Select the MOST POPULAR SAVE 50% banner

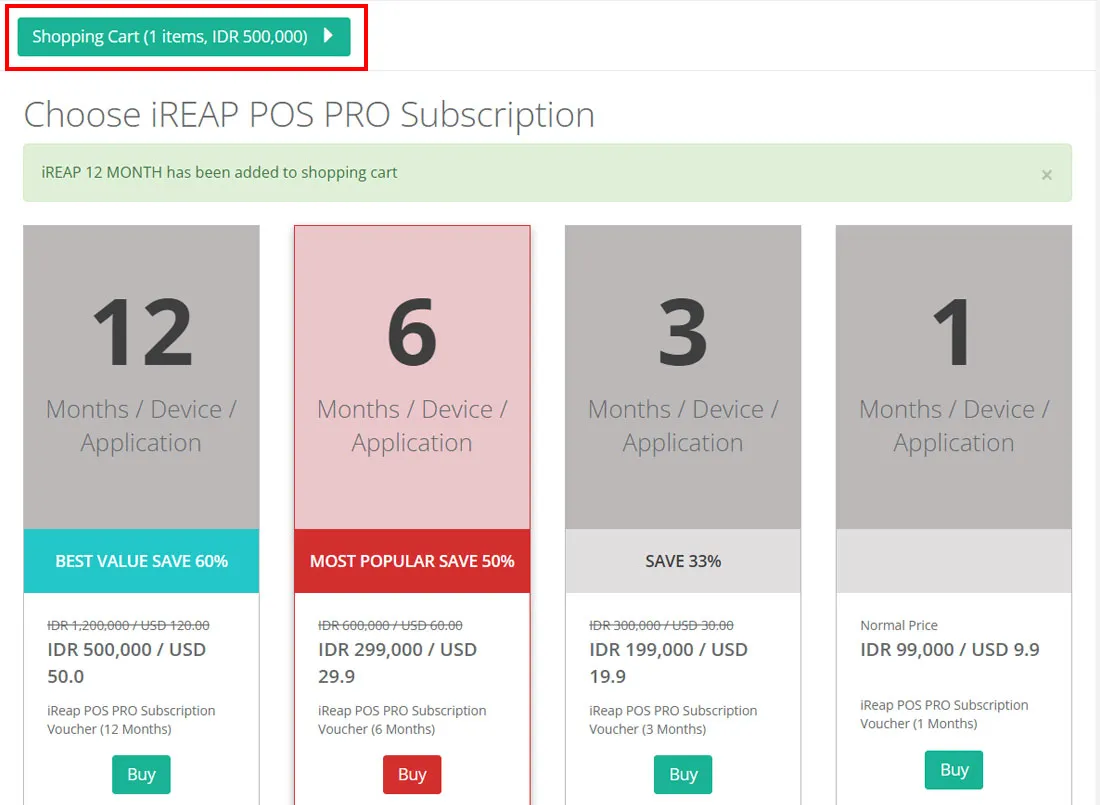coord(412,561)
